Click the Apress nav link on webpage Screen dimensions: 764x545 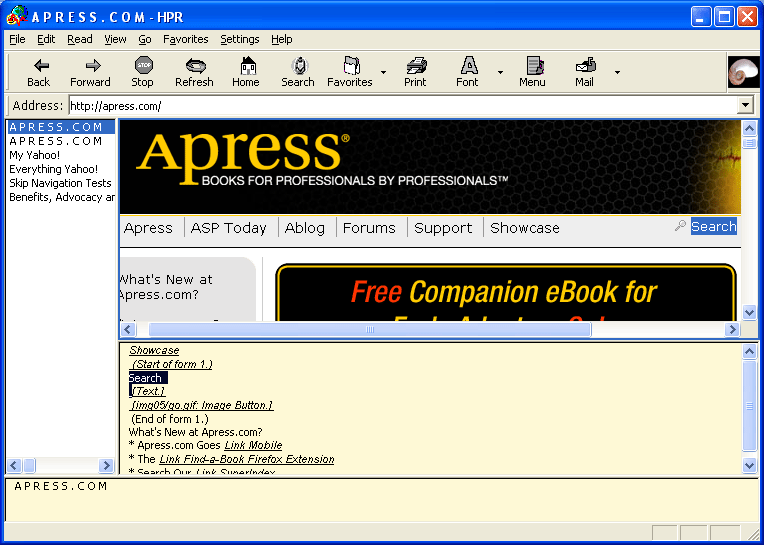148,228
